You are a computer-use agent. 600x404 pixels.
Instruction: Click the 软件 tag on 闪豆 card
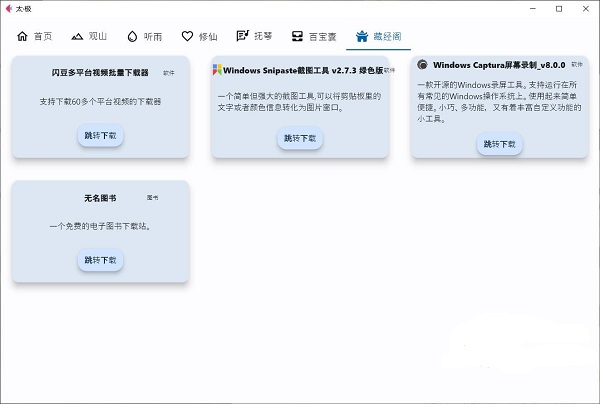click(169, 73)
